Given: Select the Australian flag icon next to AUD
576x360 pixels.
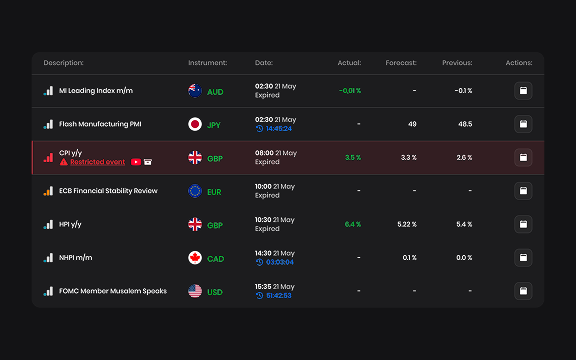Looking at the screenshot, I should coord(195,91).
